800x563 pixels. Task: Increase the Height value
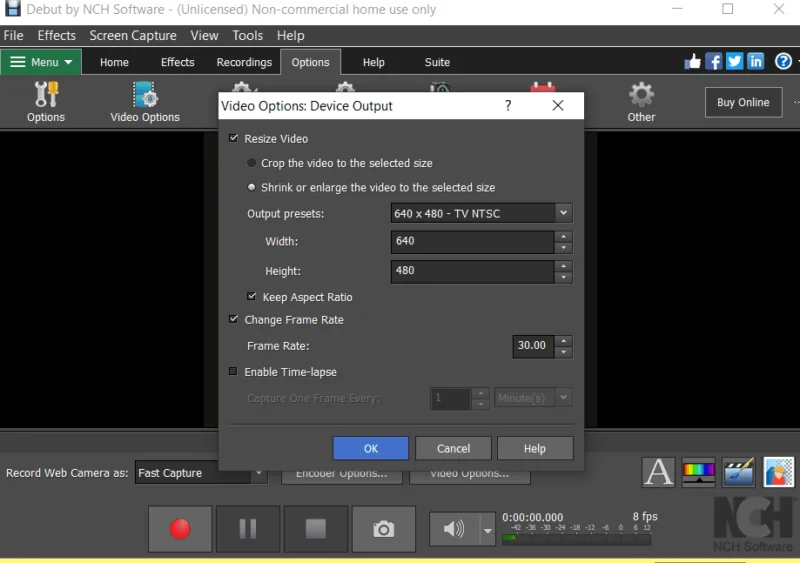click(563, 266)
